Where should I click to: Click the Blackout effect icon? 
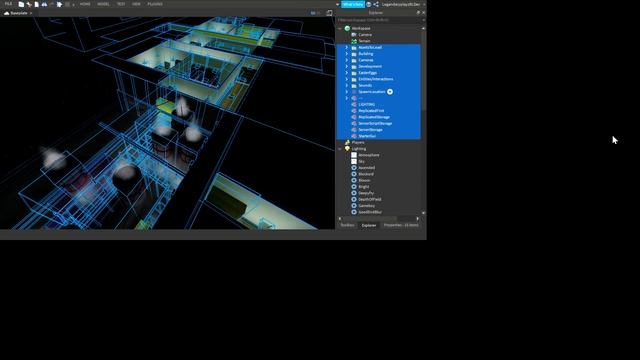pyautogui.click(x=354, y=174)
